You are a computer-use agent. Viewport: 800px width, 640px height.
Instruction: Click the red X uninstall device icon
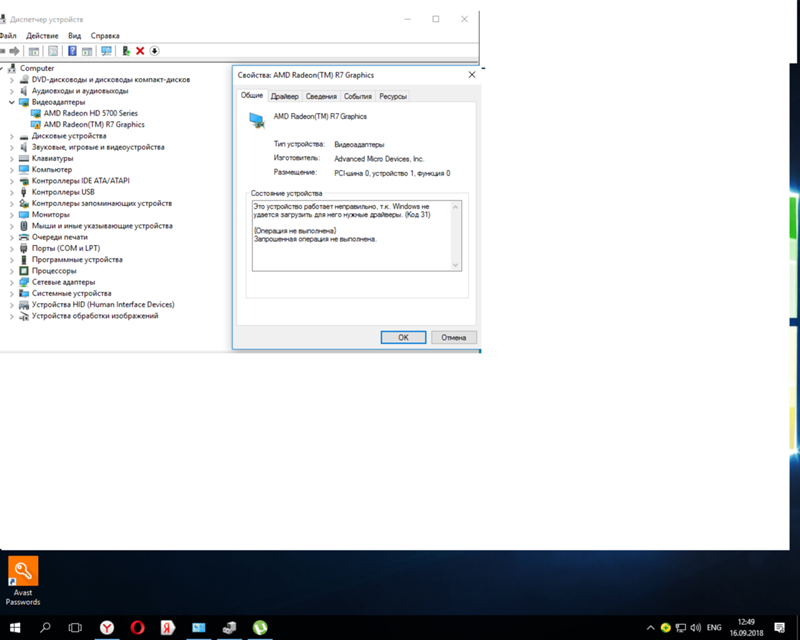[x=140, y=51]
